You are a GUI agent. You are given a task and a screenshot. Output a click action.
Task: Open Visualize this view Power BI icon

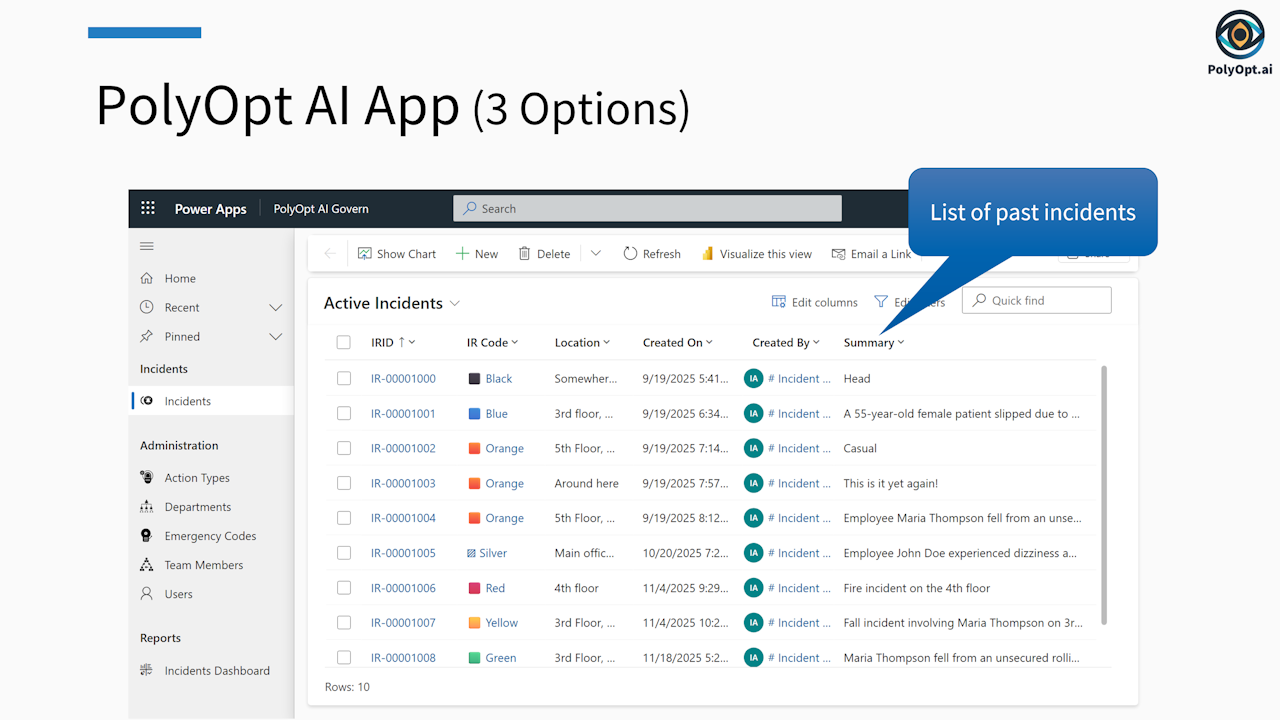[707, 254]
